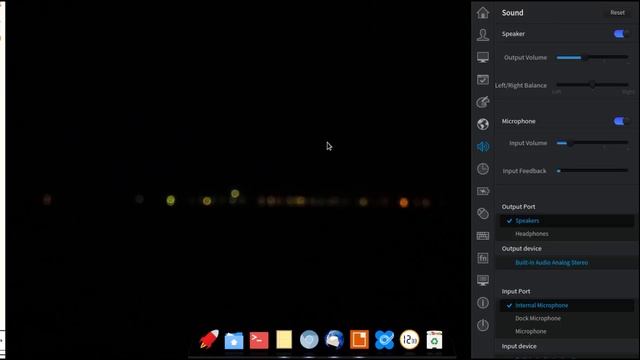Click the power button icon in sidebar
The image size is (640, 360).
click(x=482, y=325)
